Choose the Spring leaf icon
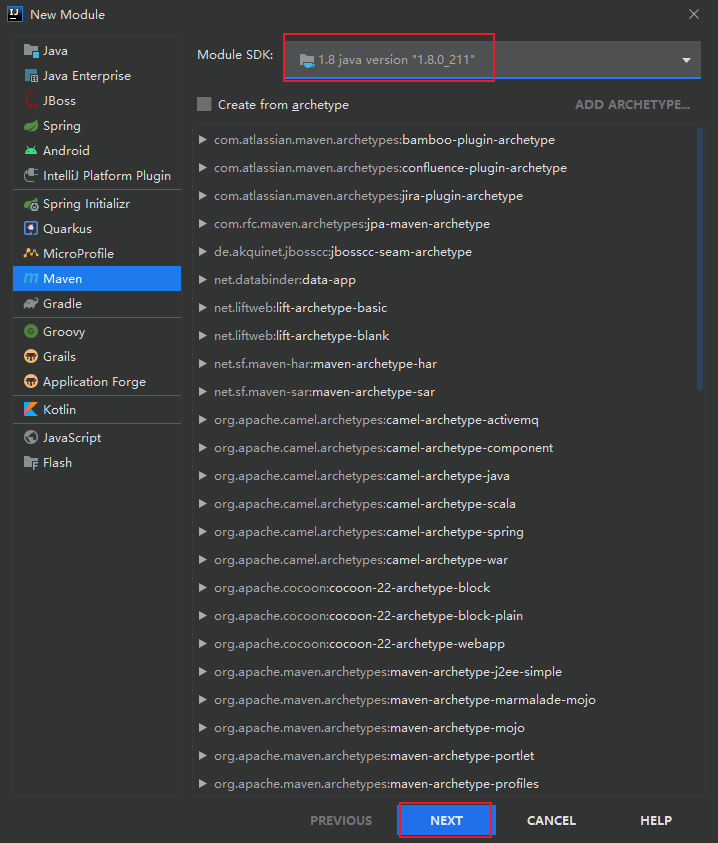This screenshot has width=718, height=843. [31, 126]
